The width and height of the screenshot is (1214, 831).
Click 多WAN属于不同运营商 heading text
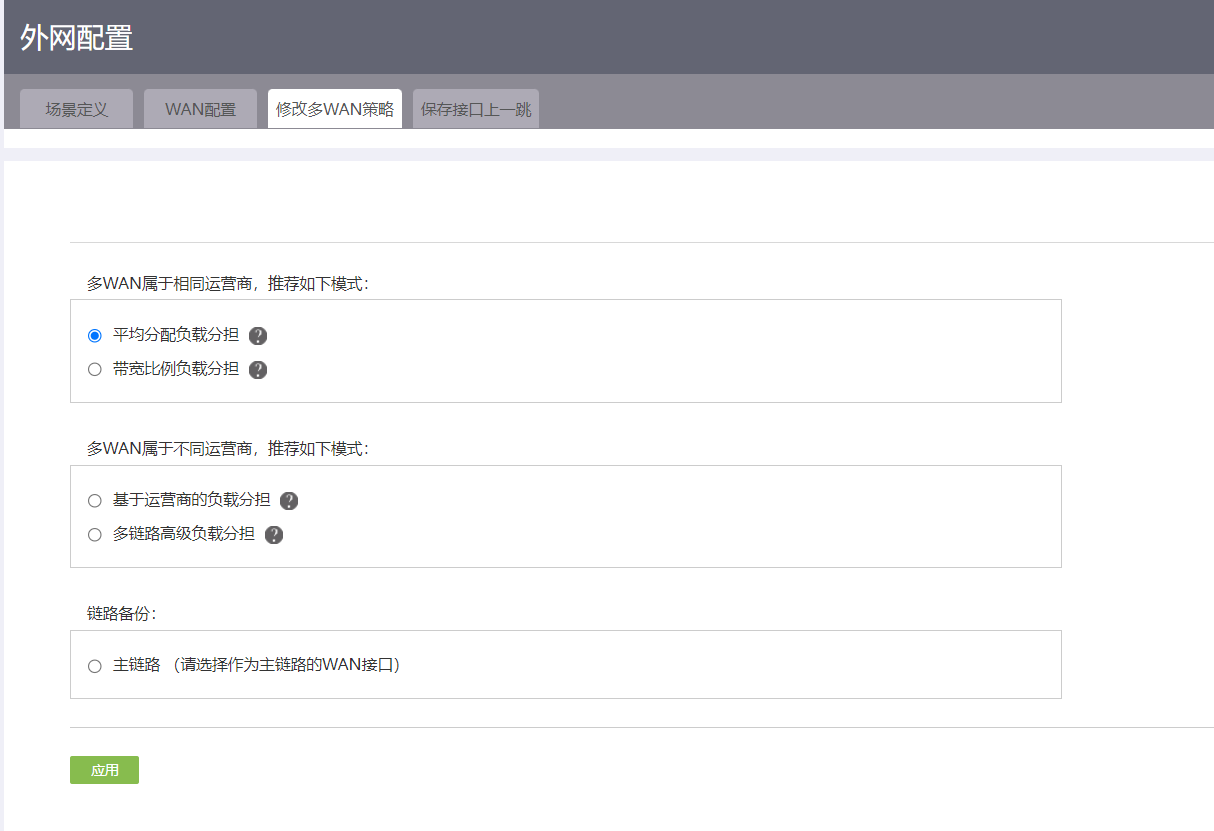coord(228,449)
